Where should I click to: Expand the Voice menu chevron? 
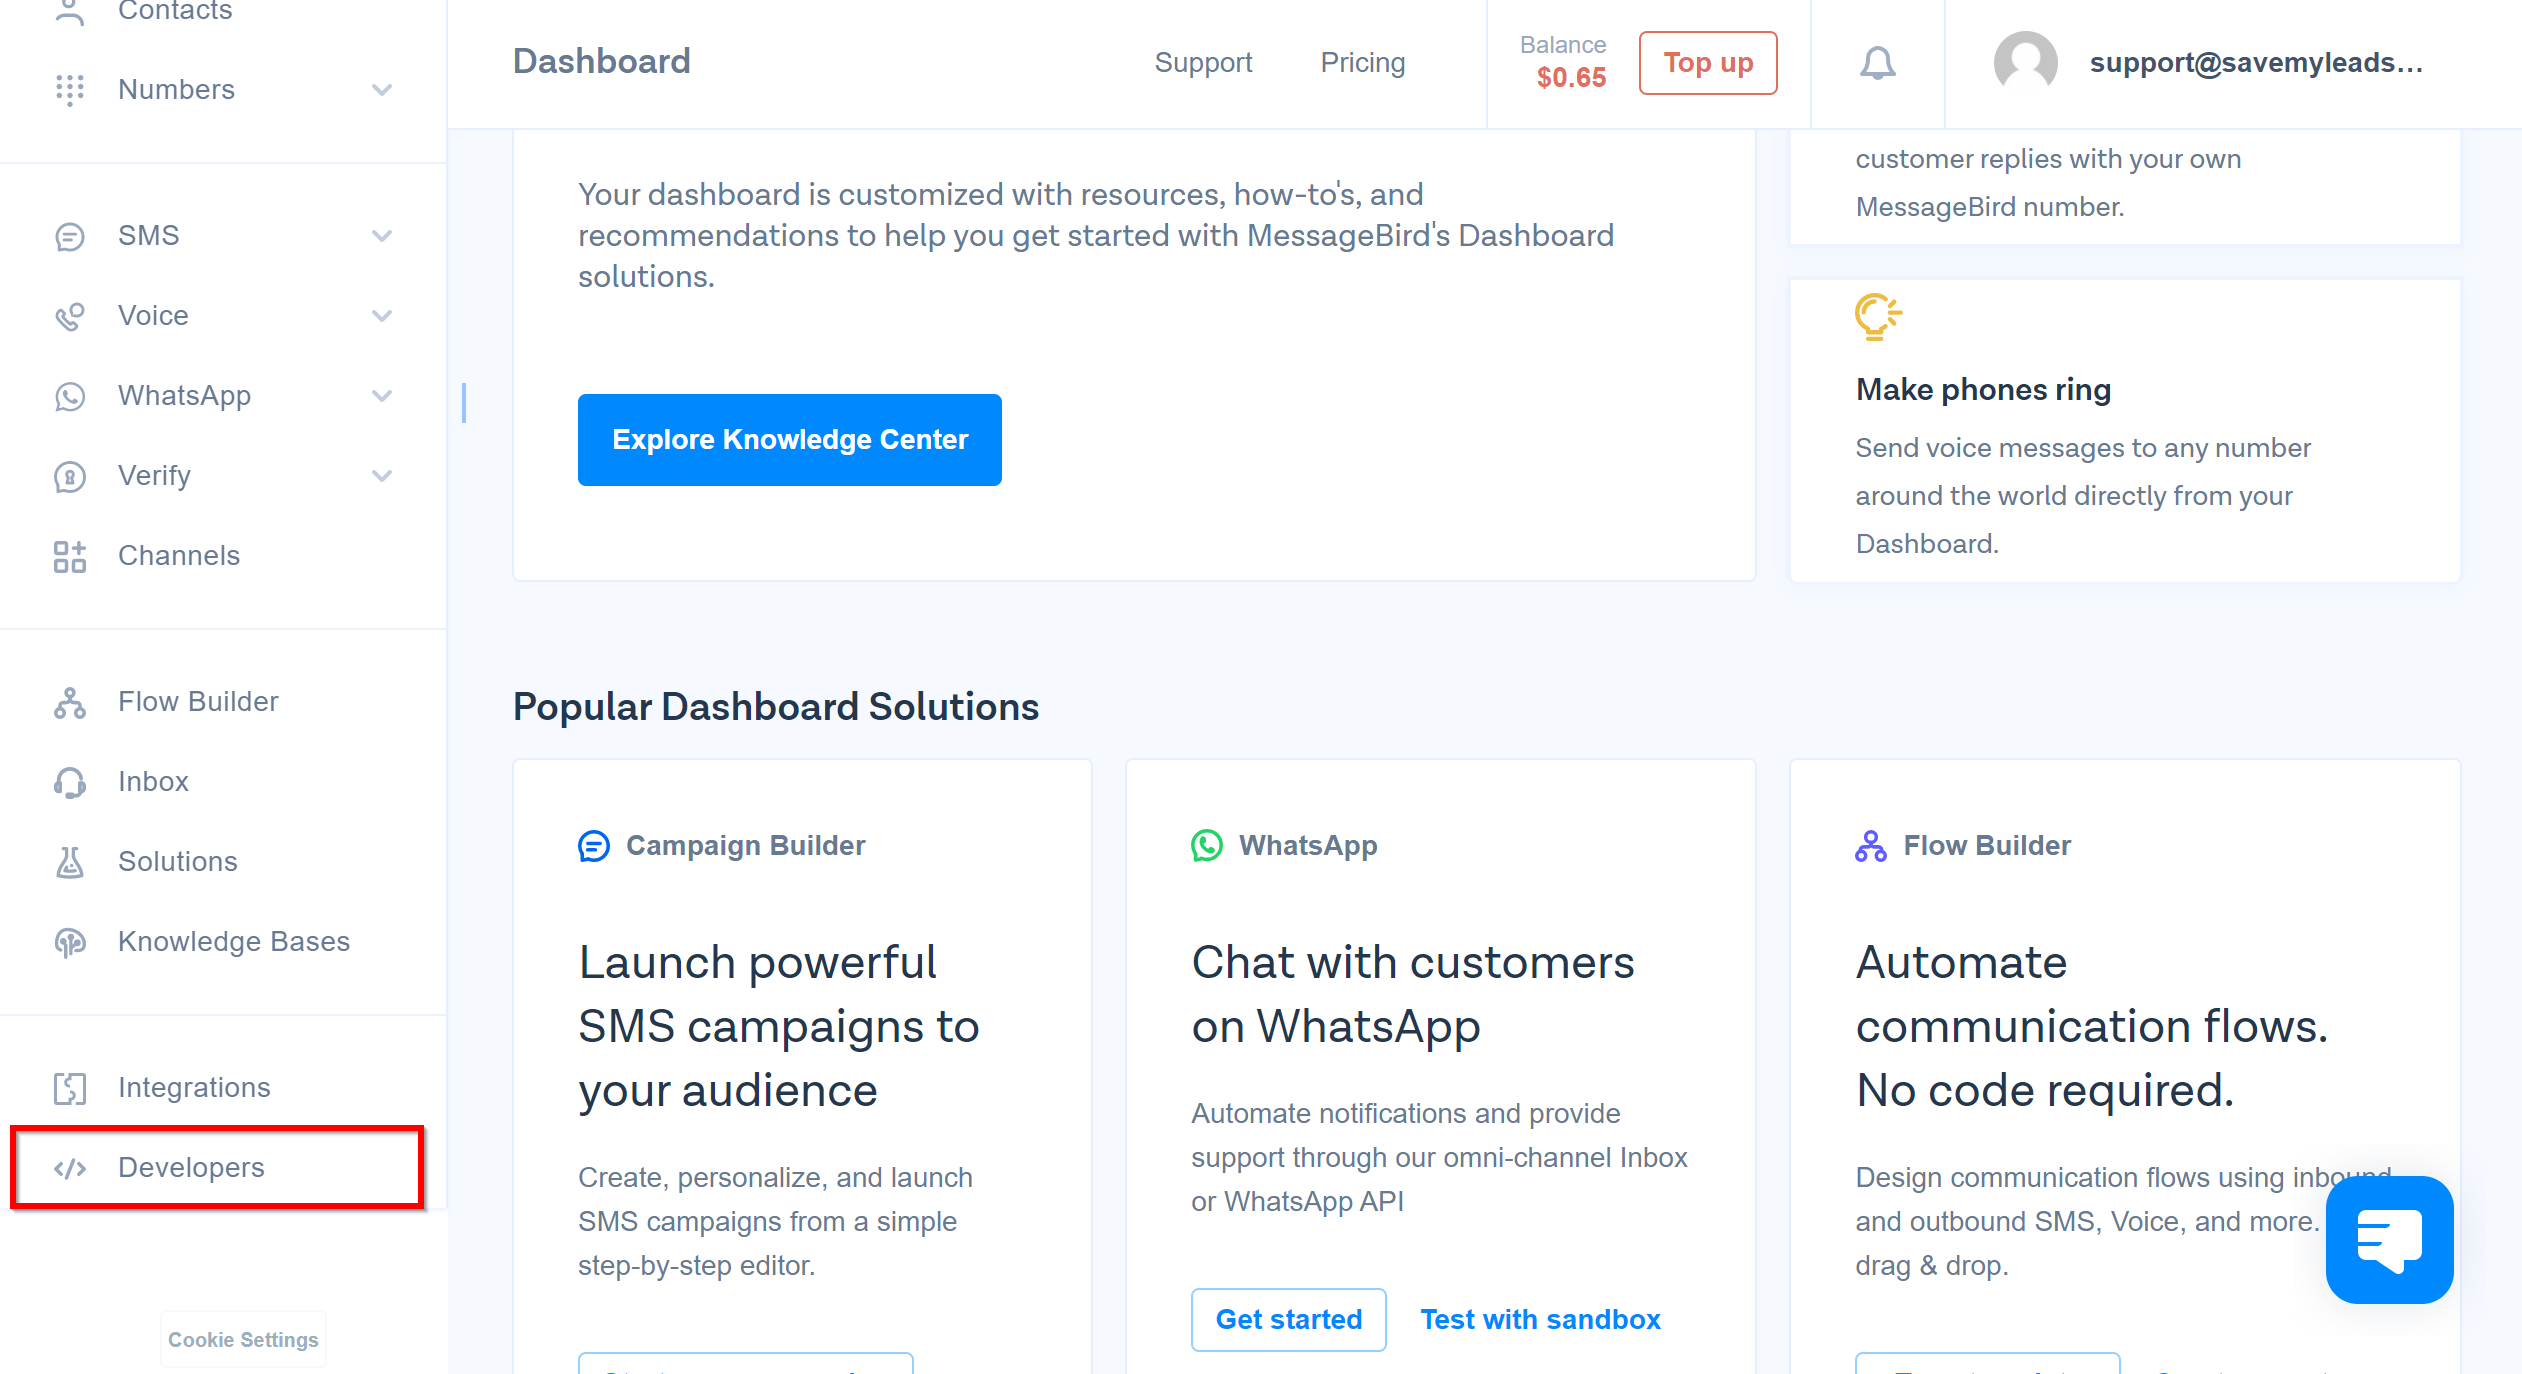(x=382, y=316)
